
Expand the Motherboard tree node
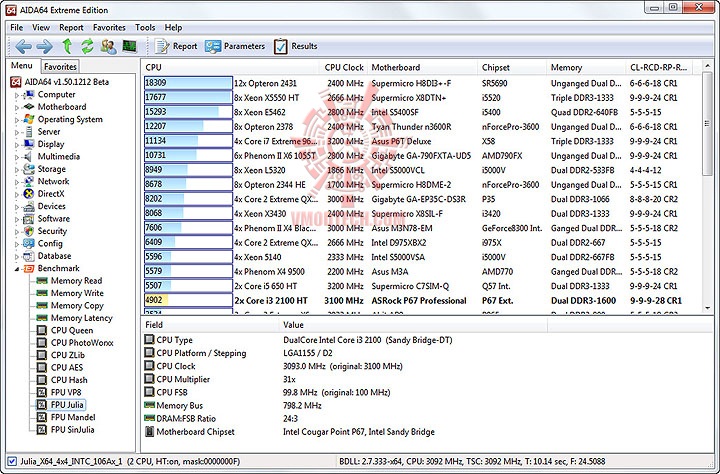pos(17,107)
